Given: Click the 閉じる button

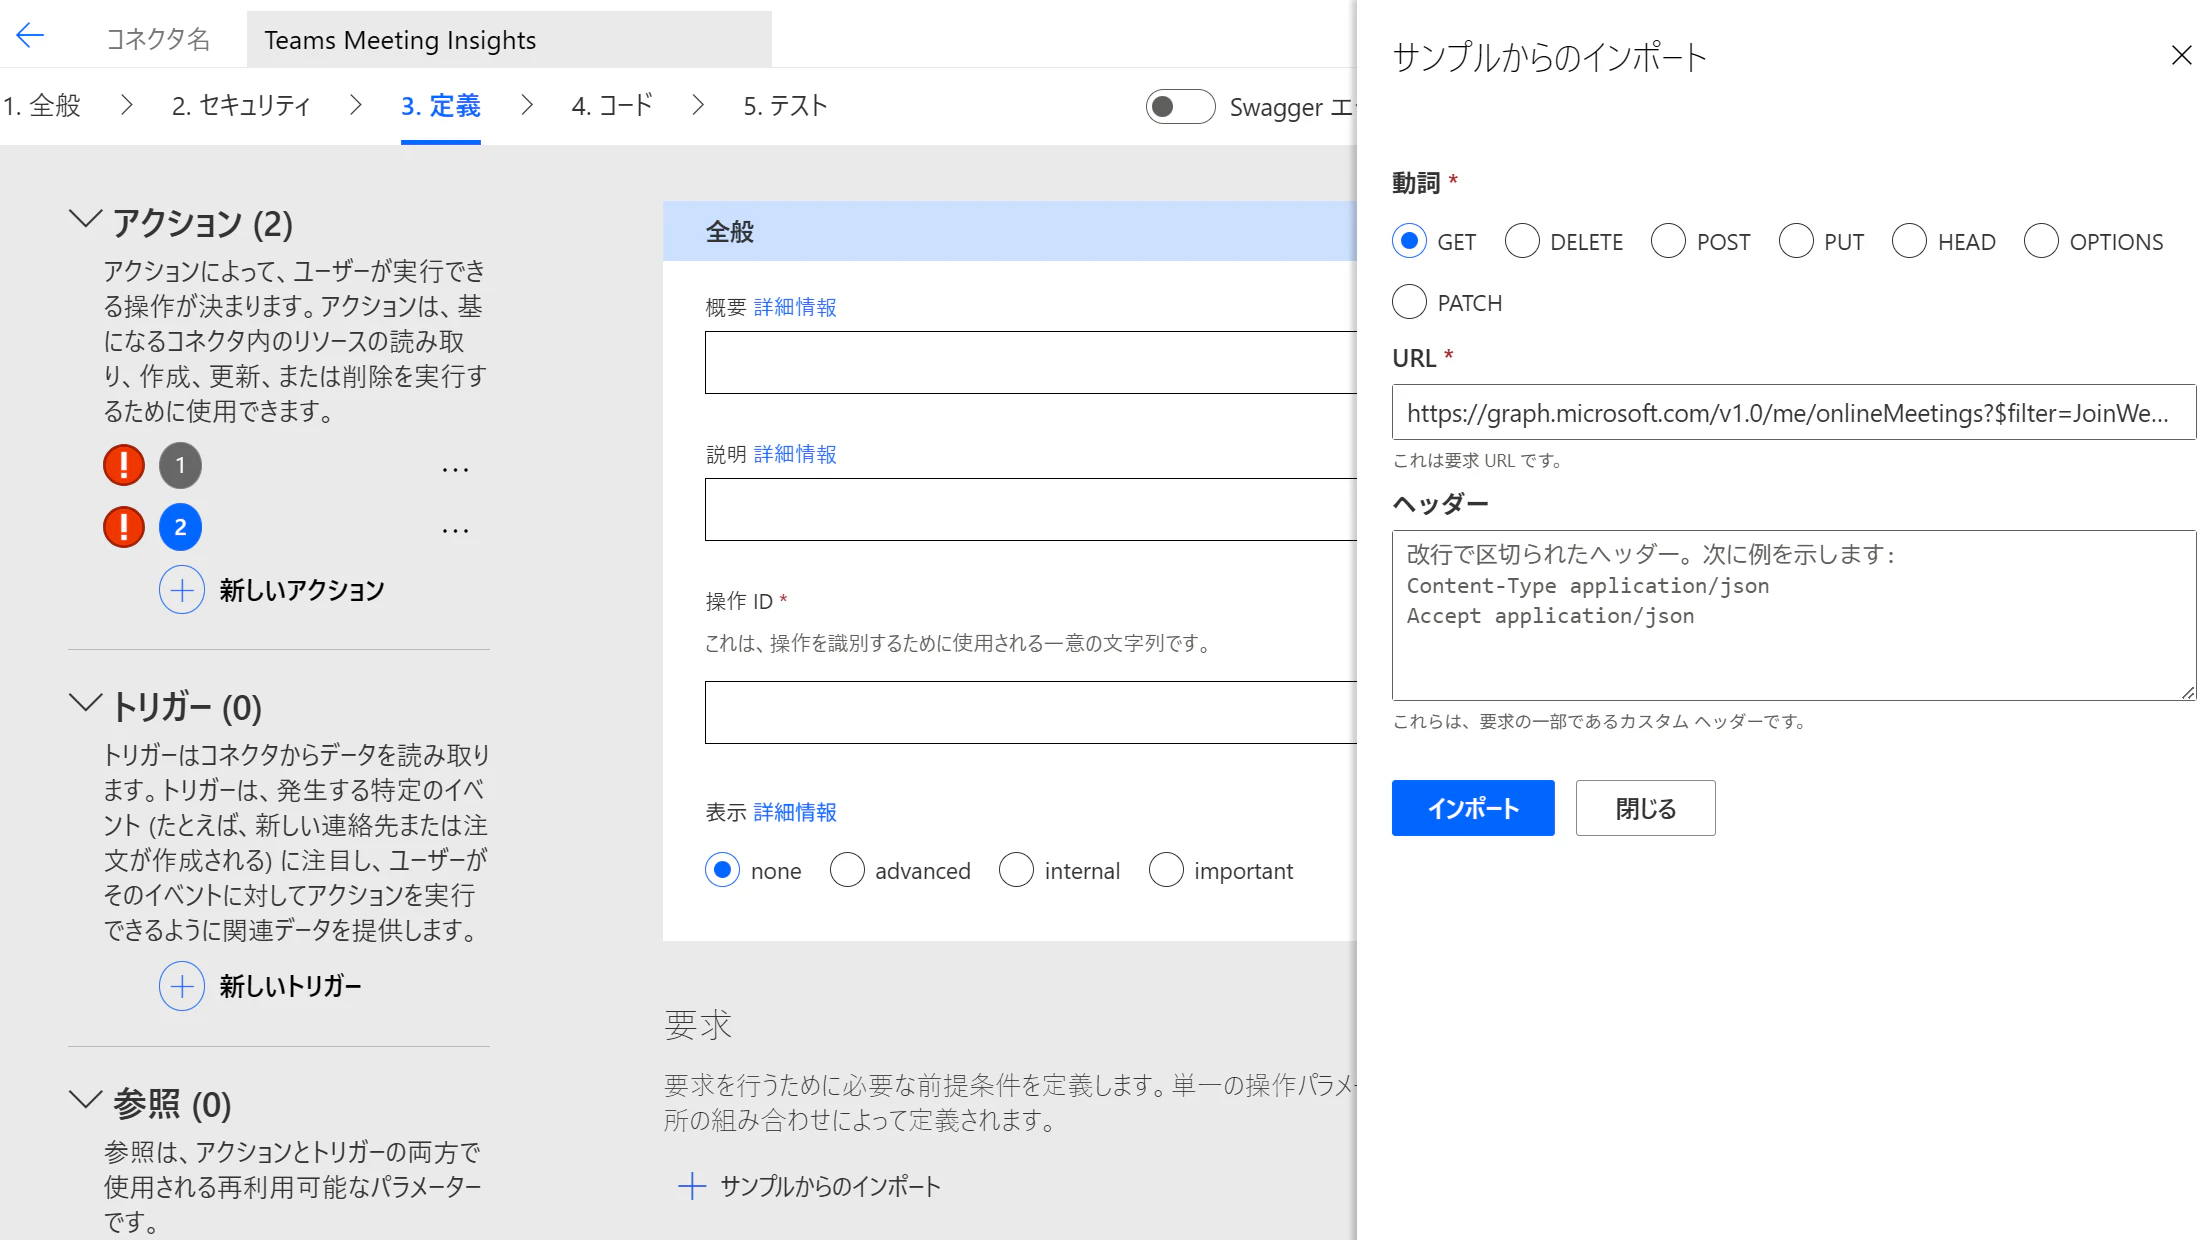Looking at the screenshot, I should coord(1646,808).
